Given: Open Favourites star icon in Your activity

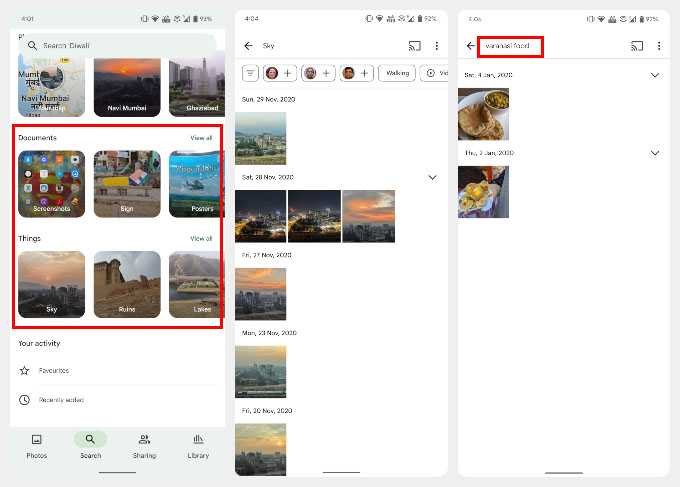Looking at the screenshot, I should [x=24, y=370].
